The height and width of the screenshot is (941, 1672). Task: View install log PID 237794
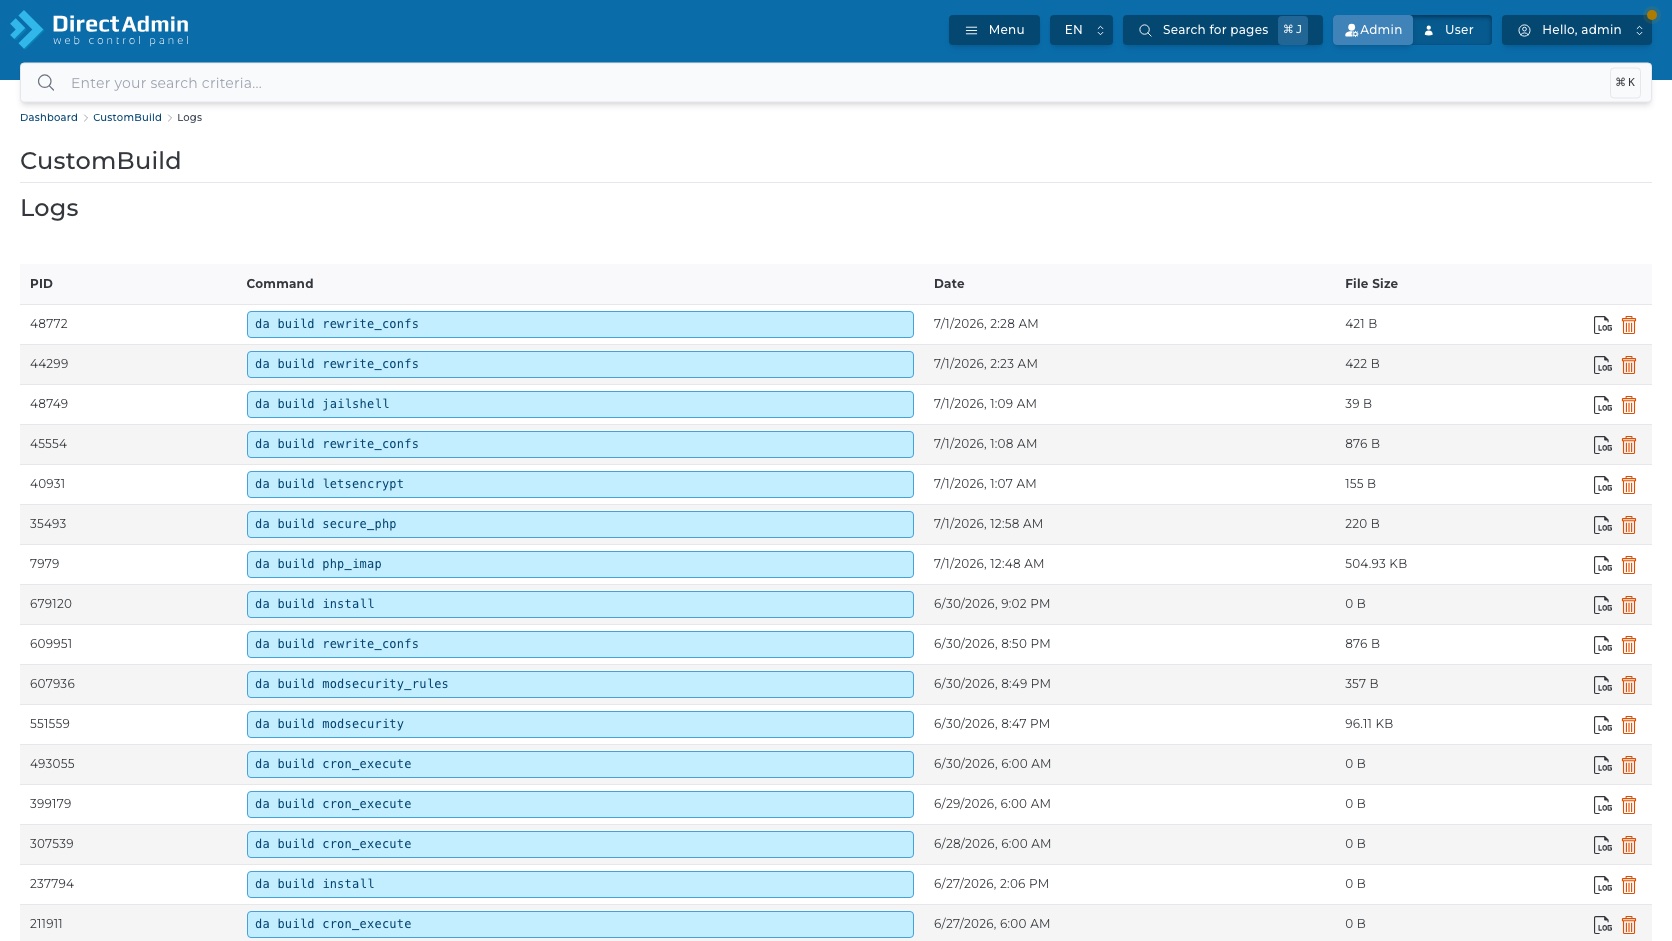[x=1603, y=885]
